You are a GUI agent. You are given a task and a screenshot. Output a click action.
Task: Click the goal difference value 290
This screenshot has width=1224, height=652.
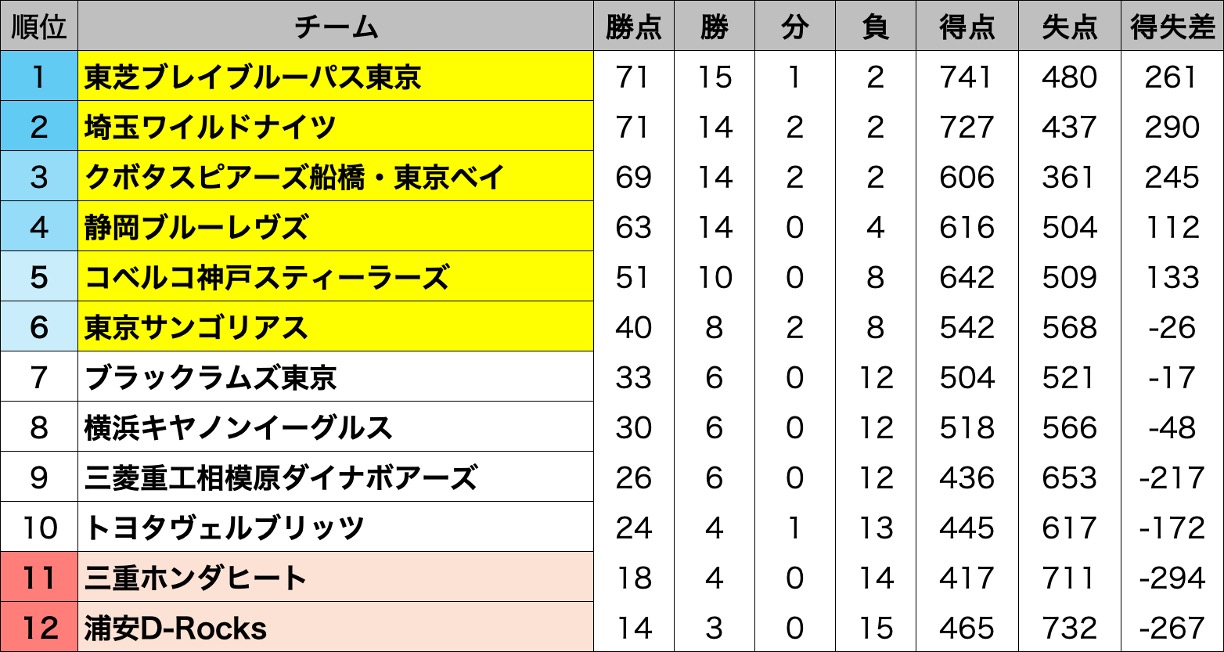1170,127
